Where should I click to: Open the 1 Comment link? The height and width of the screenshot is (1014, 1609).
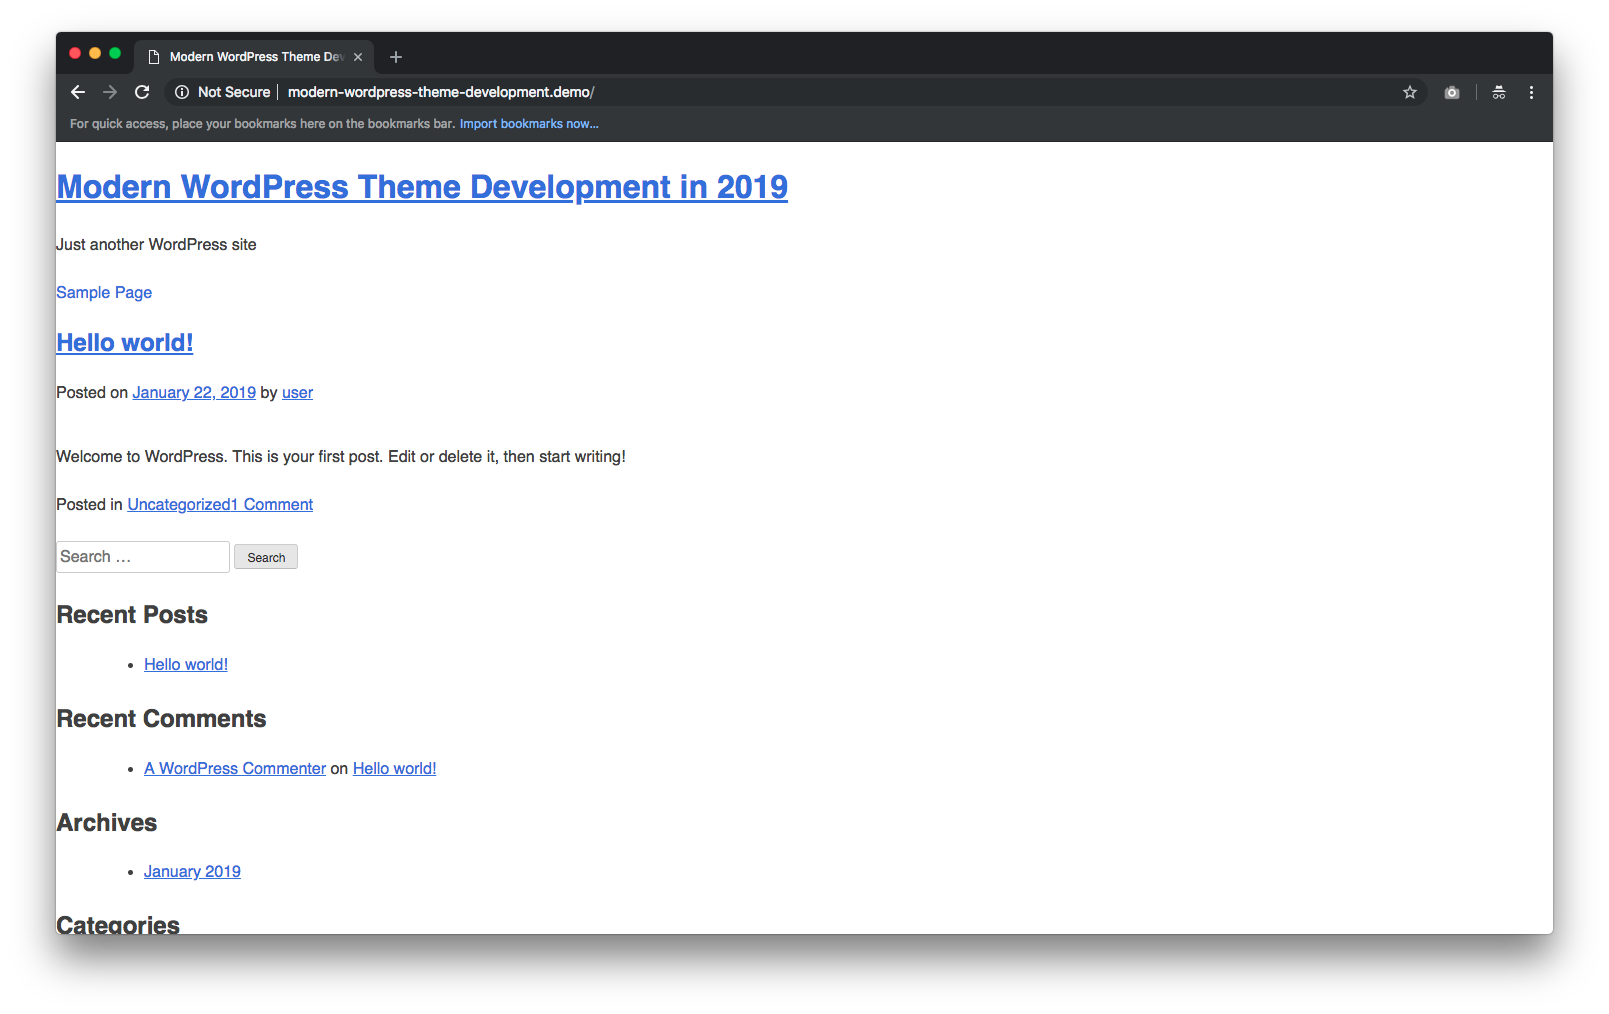273,504
